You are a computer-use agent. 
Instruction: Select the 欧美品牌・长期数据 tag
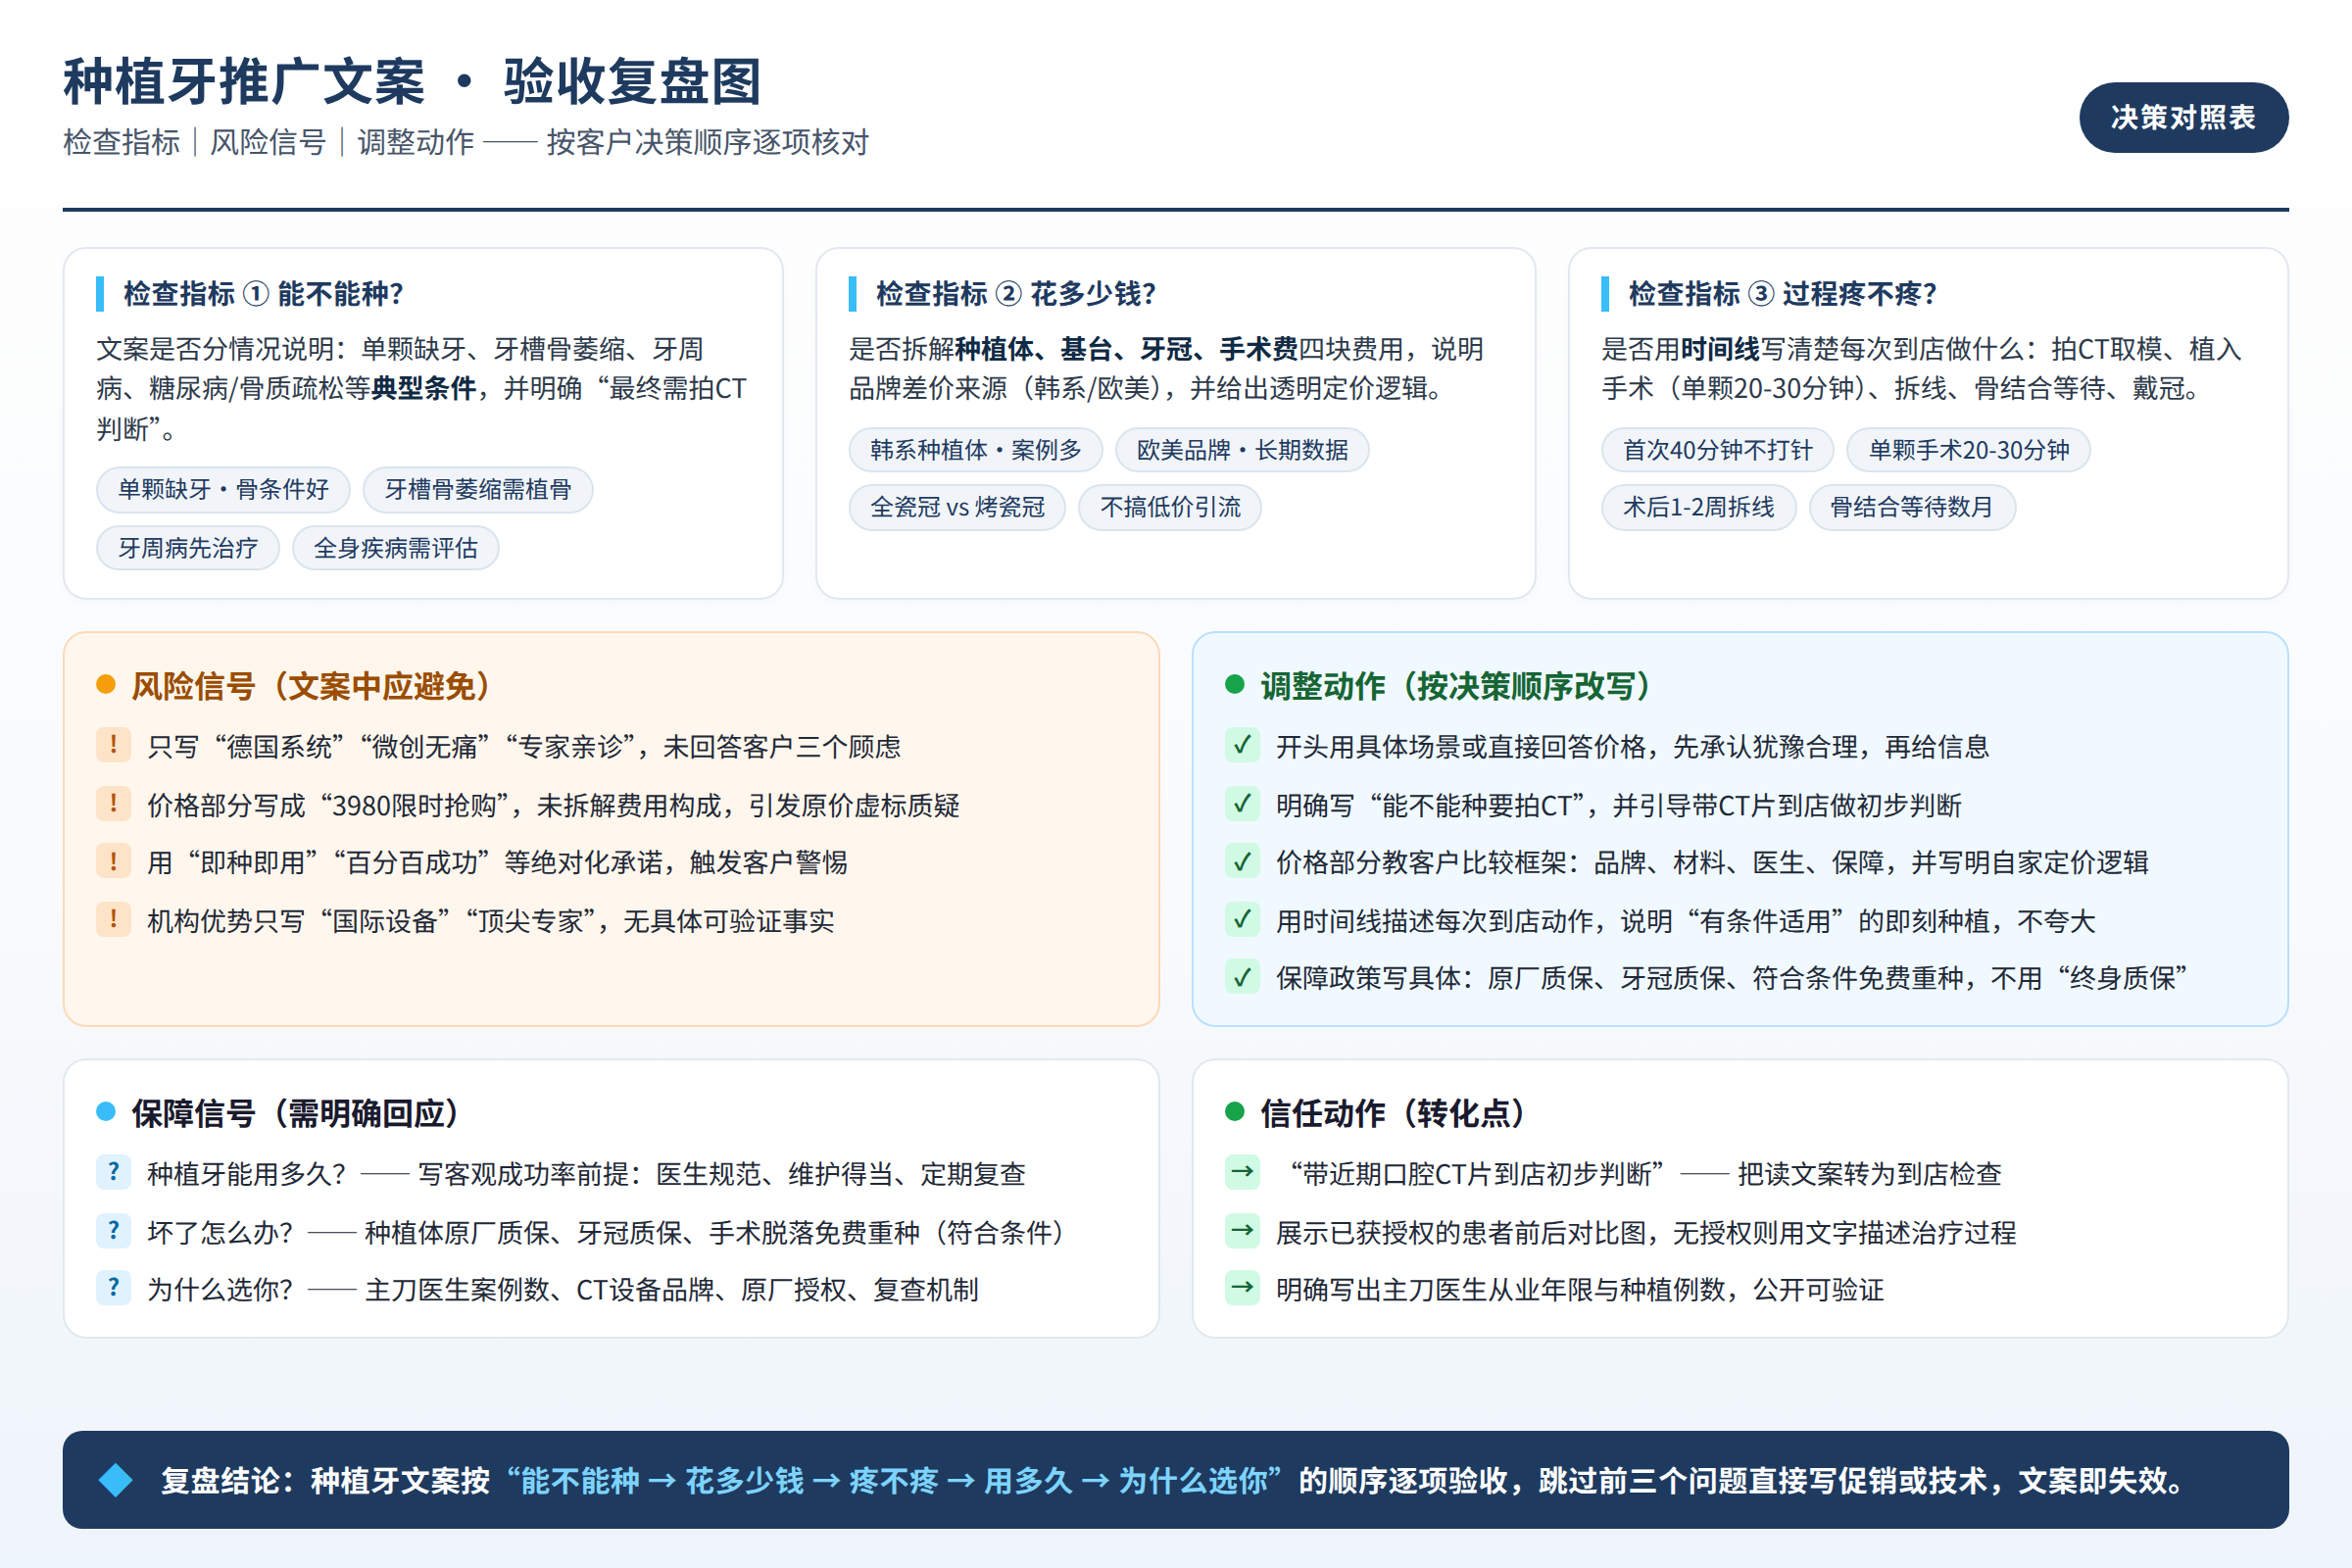(1242, 450)
